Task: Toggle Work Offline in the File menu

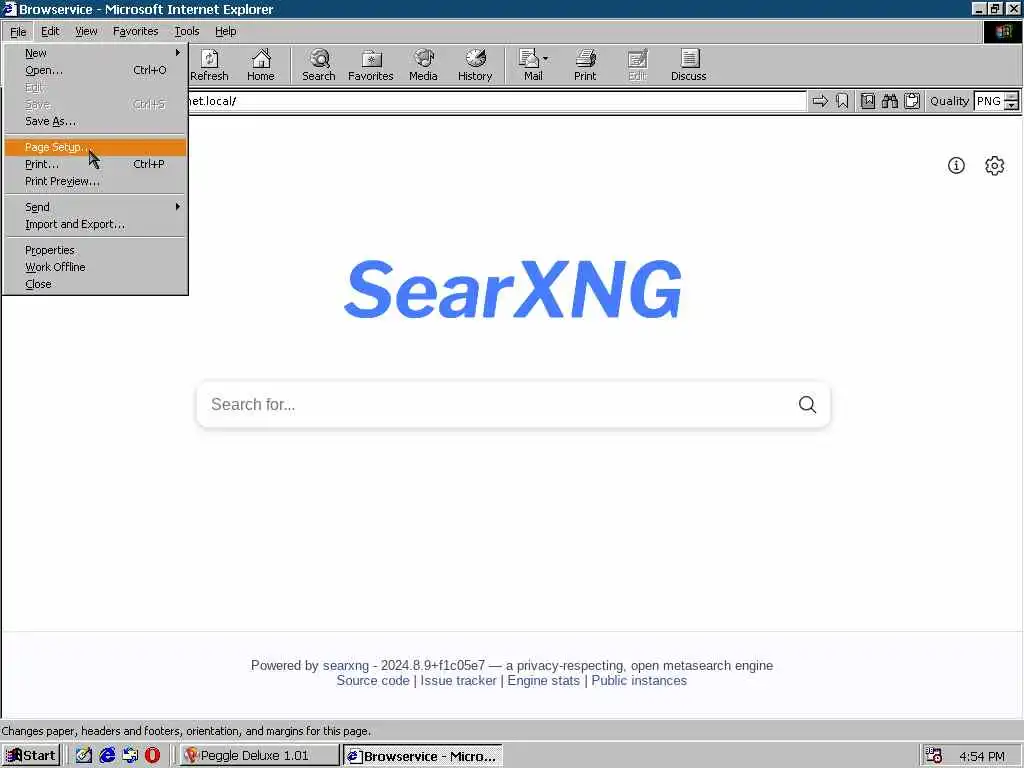Action: (x=96, y=267)
